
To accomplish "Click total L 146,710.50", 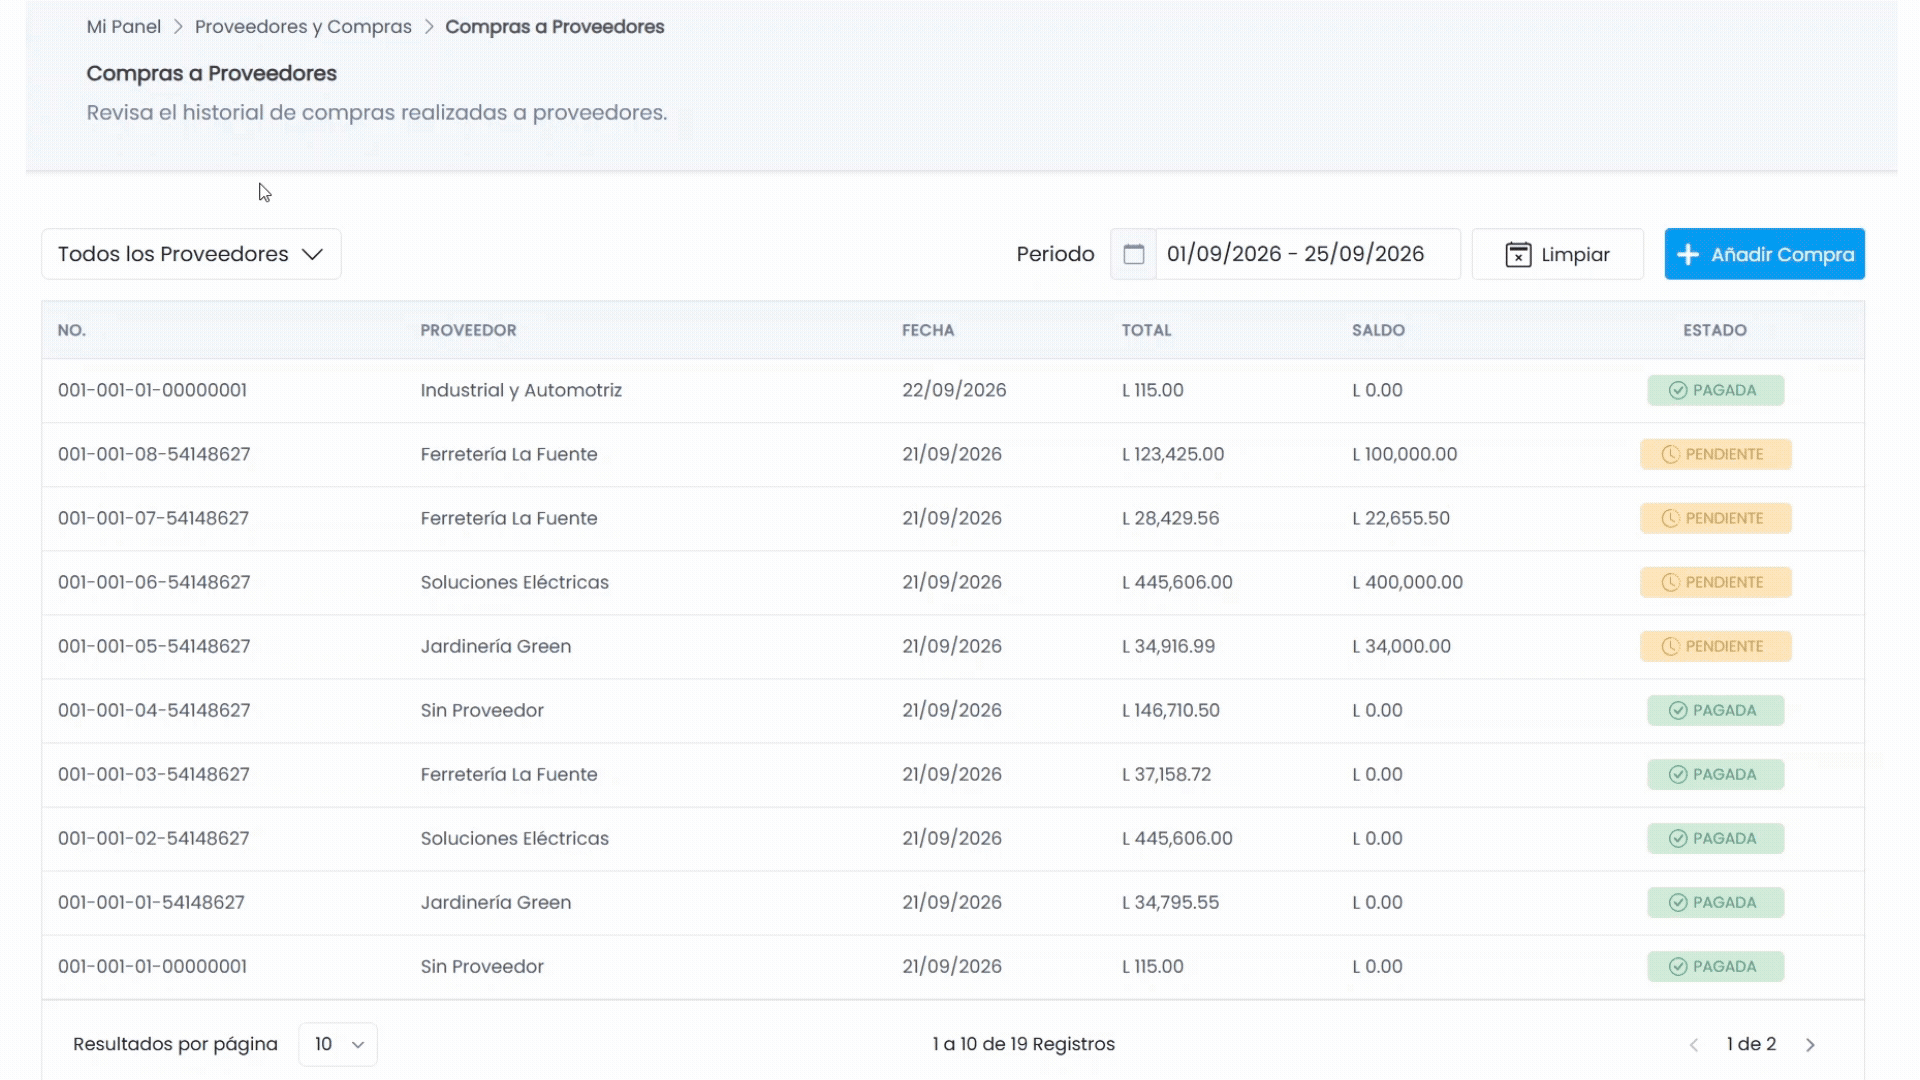I will click(1170, 710).
